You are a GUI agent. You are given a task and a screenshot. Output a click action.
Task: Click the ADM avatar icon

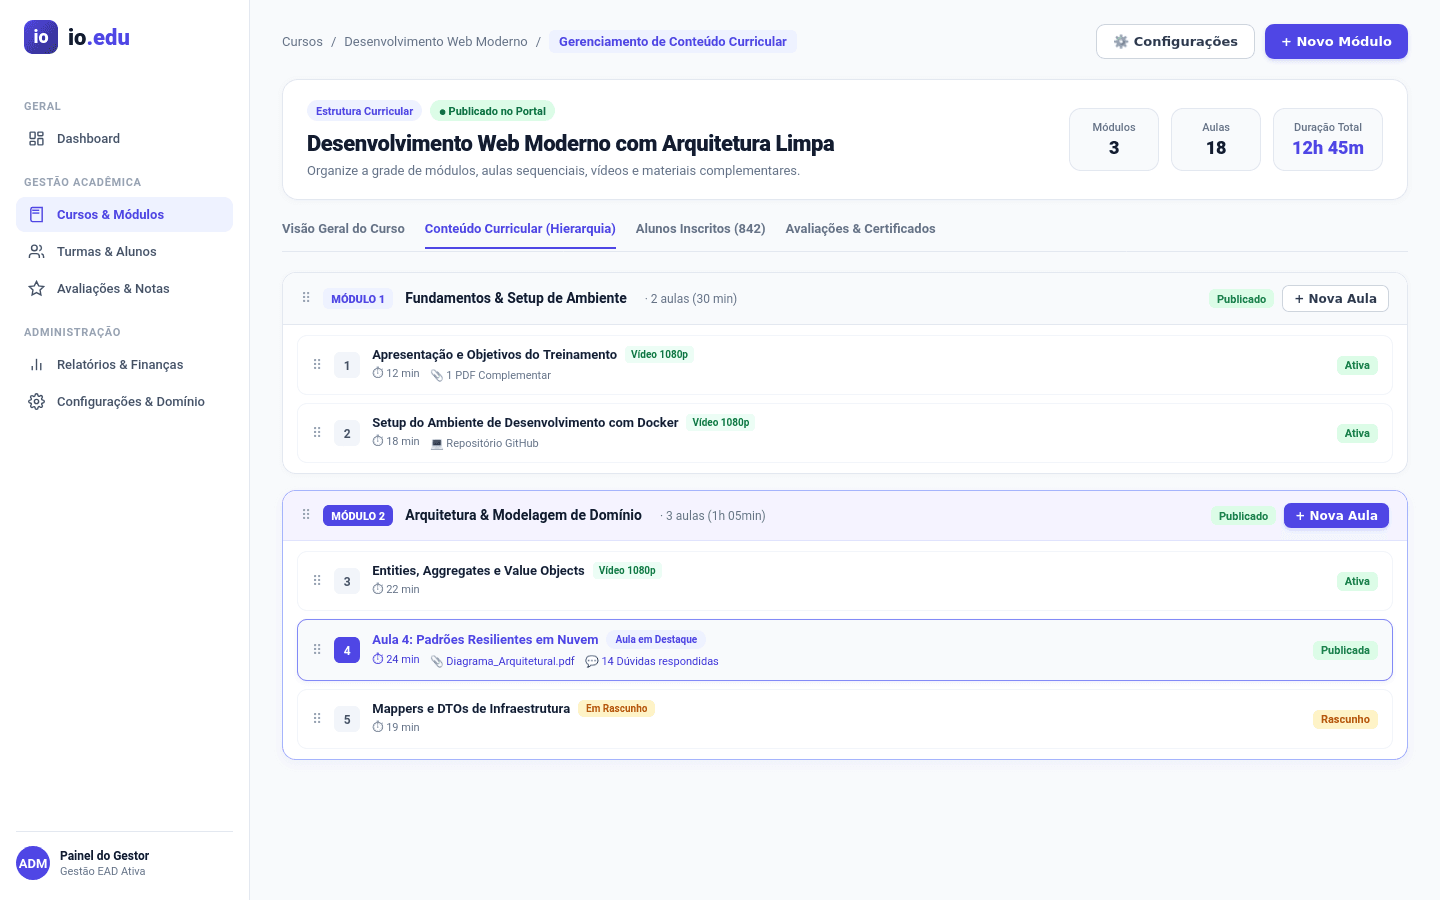point(33,863)
